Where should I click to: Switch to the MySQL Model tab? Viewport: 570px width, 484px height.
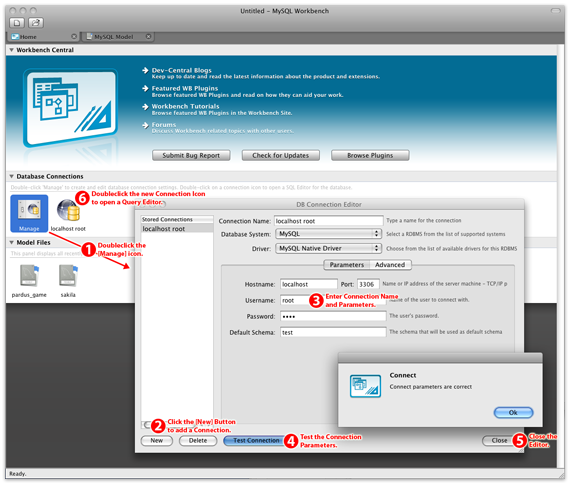(118, 37)
